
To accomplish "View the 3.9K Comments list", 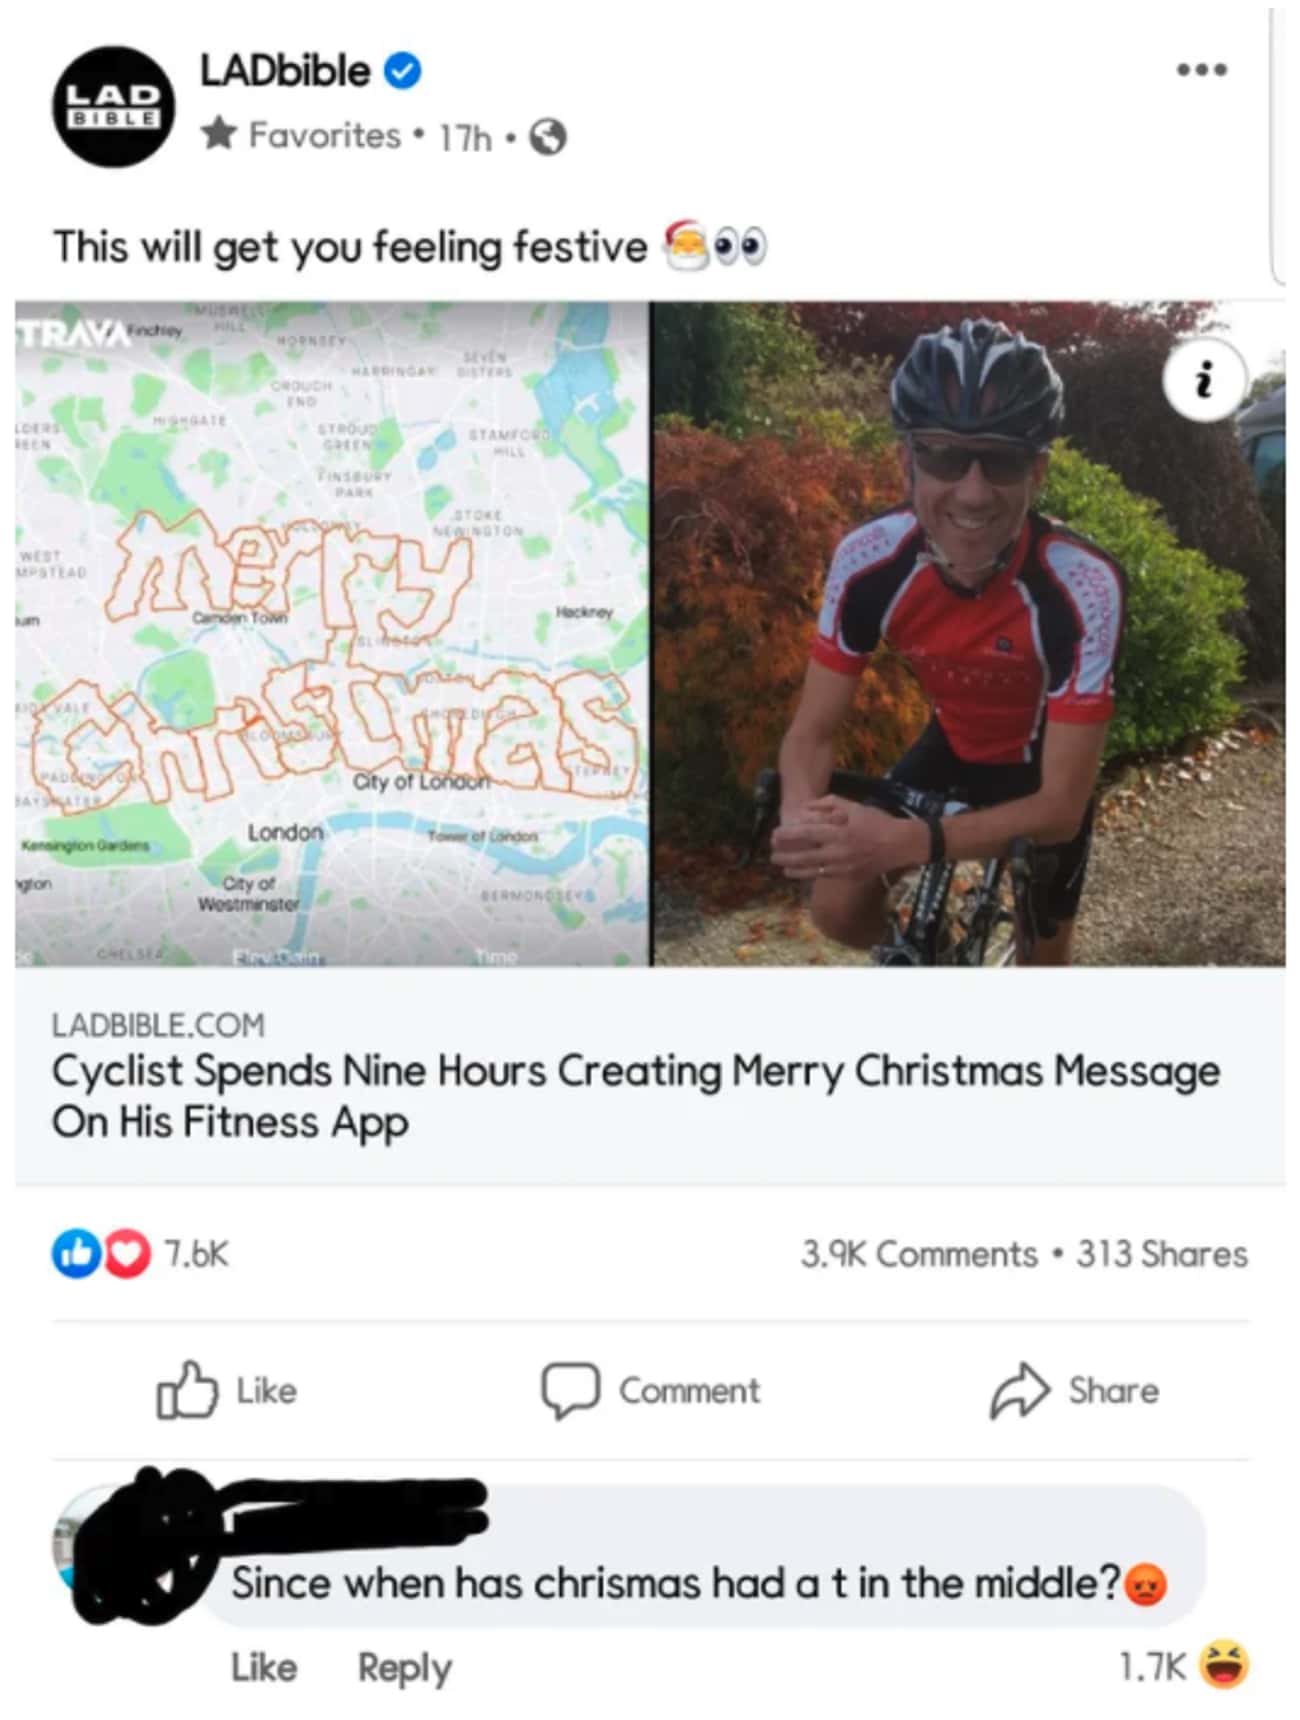I will [918, 1254].
